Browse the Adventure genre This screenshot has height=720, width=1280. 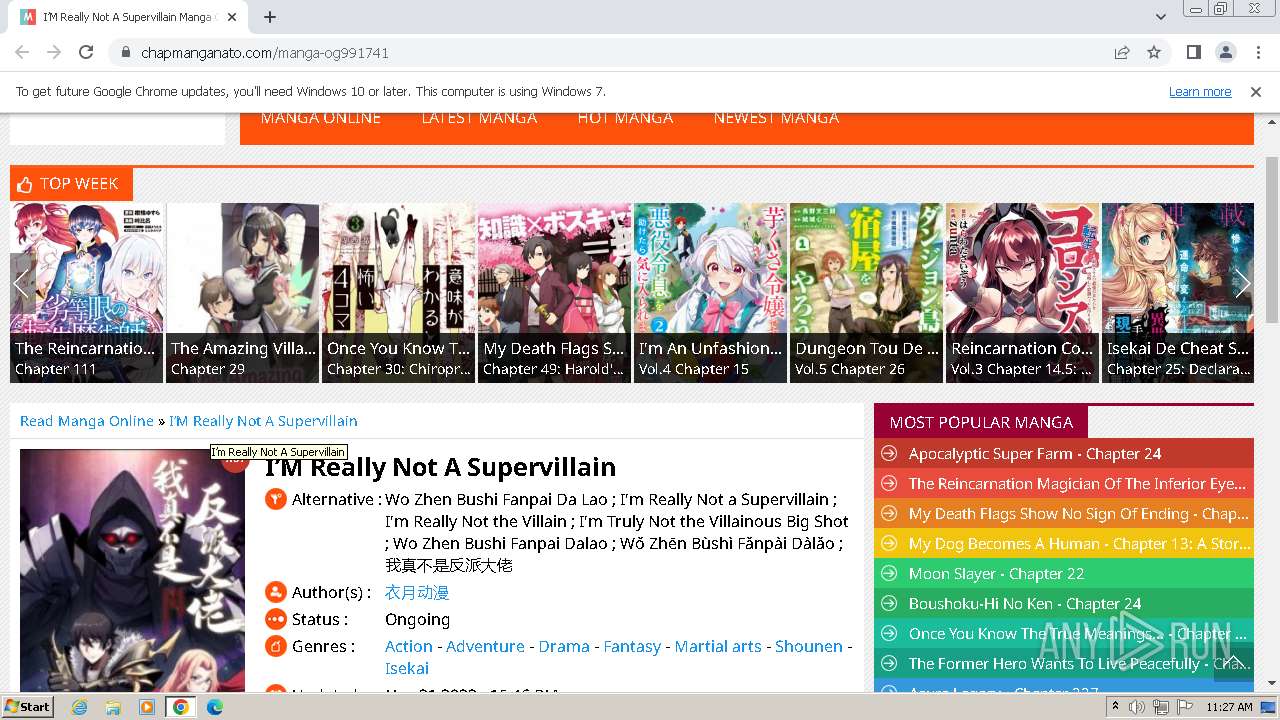click(x=485, y=647)
